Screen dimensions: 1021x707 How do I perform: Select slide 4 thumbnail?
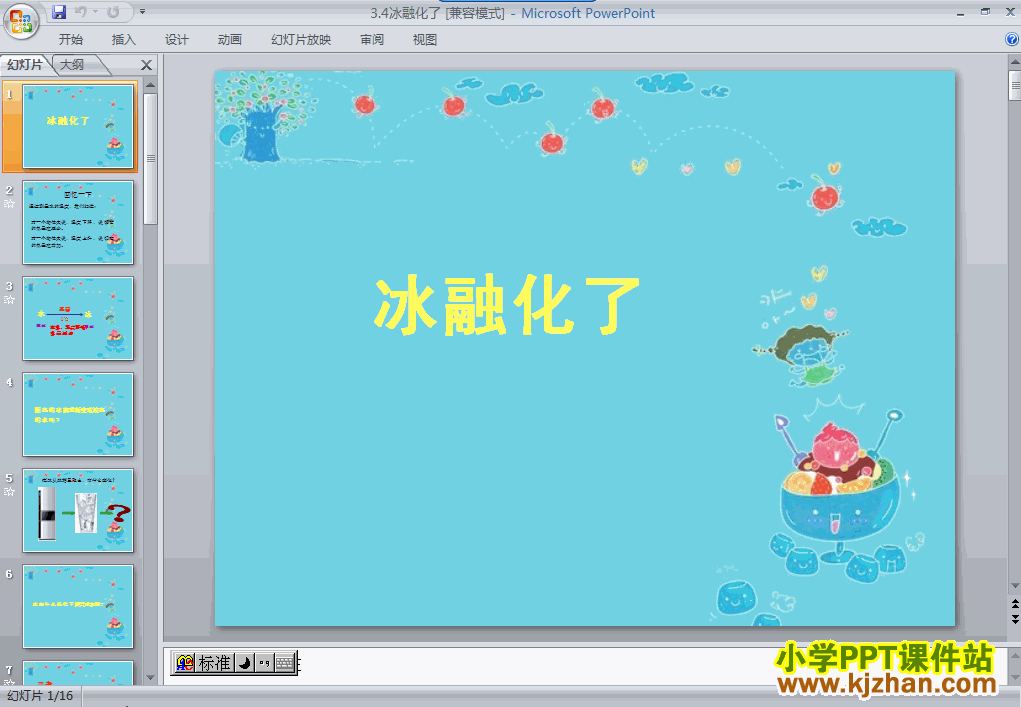[x=78, y=415]
